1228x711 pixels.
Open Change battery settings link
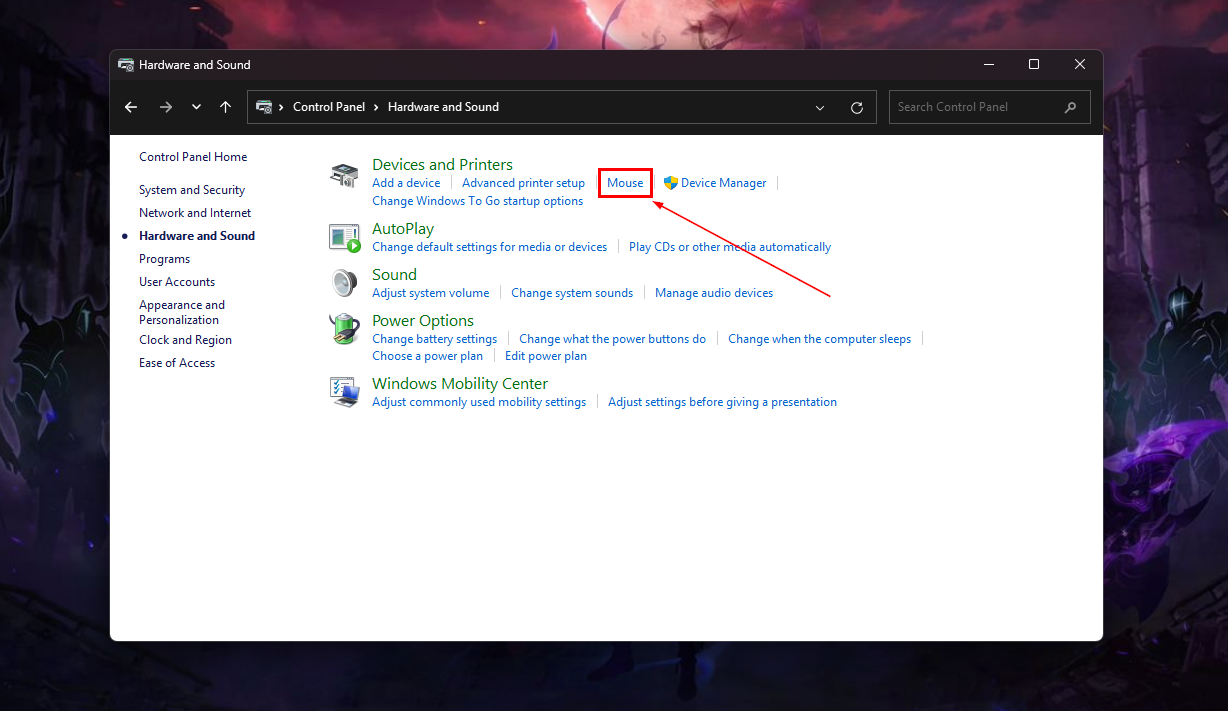434,339
